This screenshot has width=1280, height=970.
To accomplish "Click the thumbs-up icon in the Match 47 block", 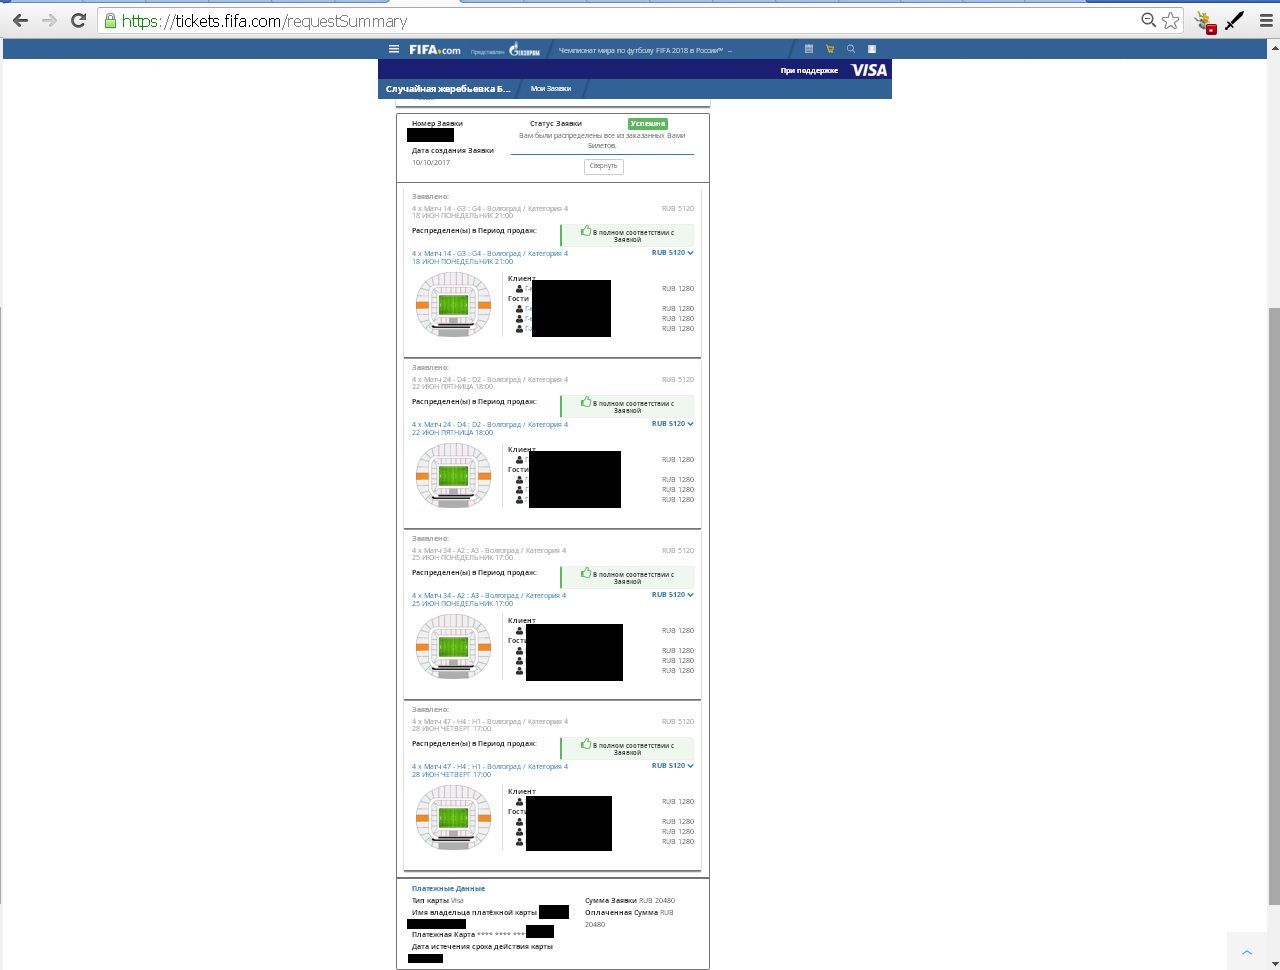I will click(586, 744).
